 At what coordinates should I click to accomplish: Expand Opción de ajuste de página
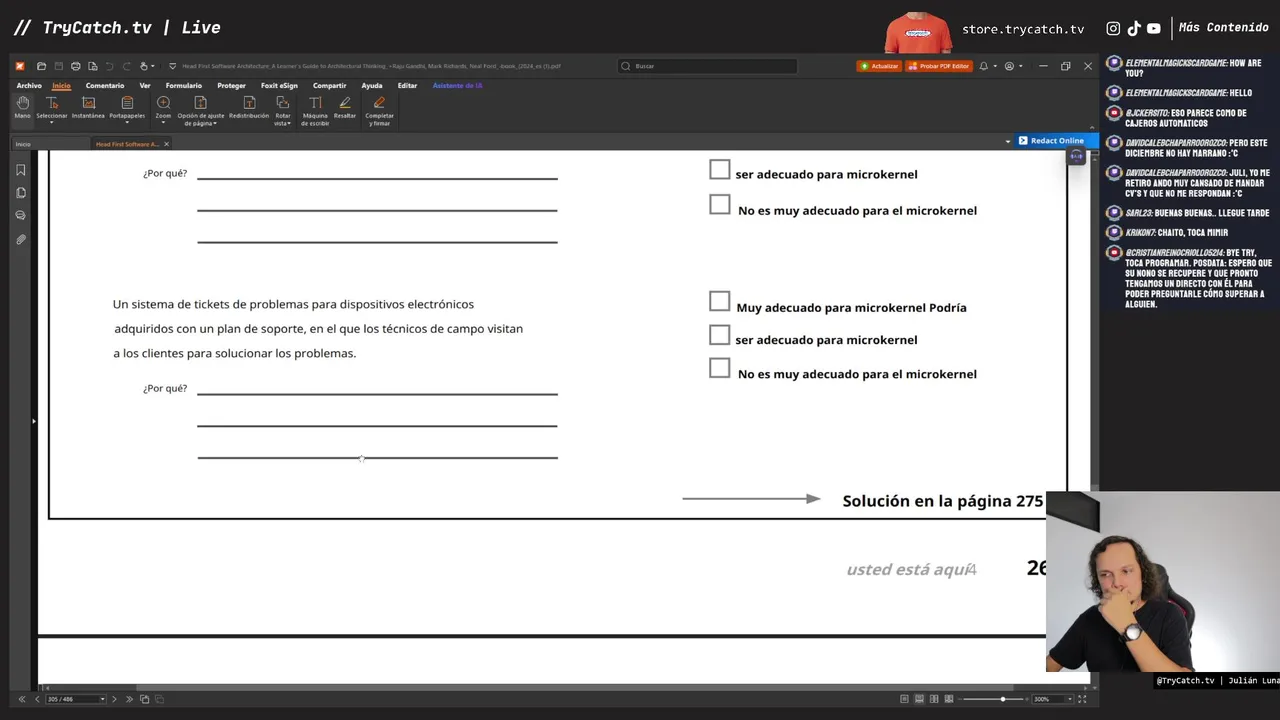tap(200, 111)
